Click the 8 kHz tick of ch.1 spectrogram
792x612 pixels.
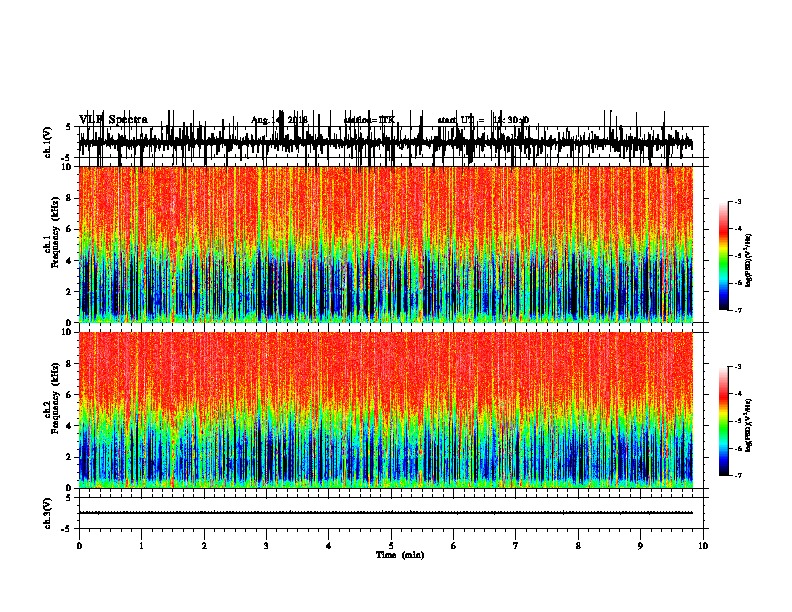pyautogui.click(x=69, y=198)
